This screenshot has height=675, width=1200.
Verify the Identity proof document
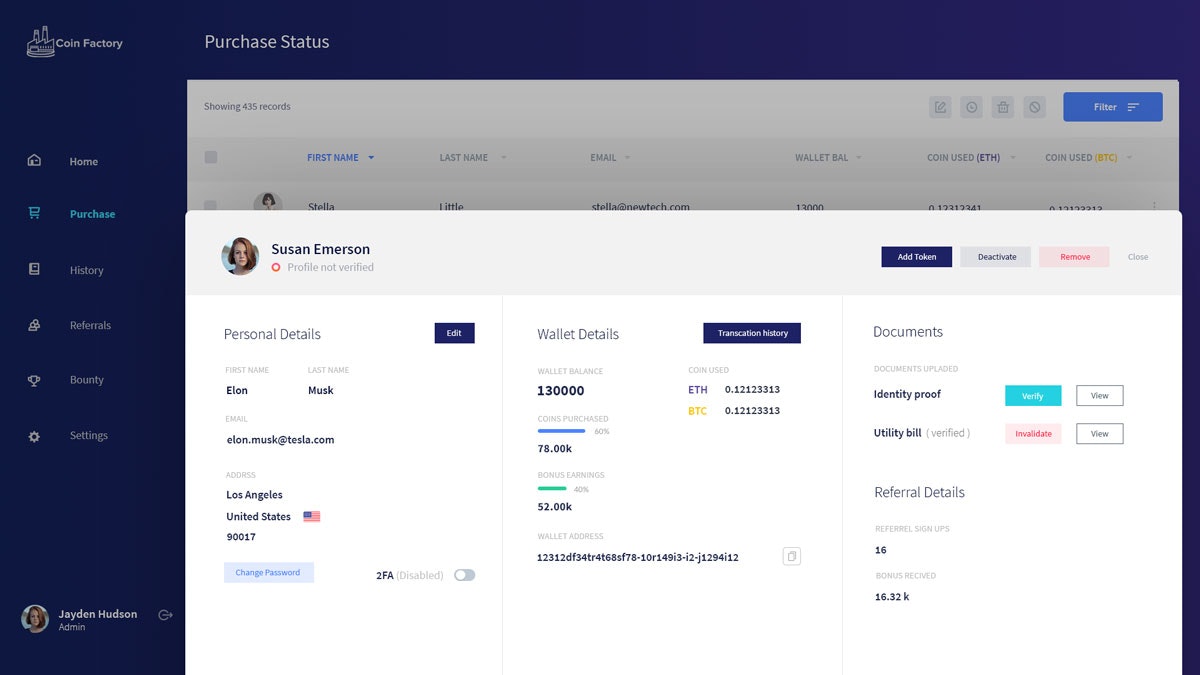(1033, 396)
